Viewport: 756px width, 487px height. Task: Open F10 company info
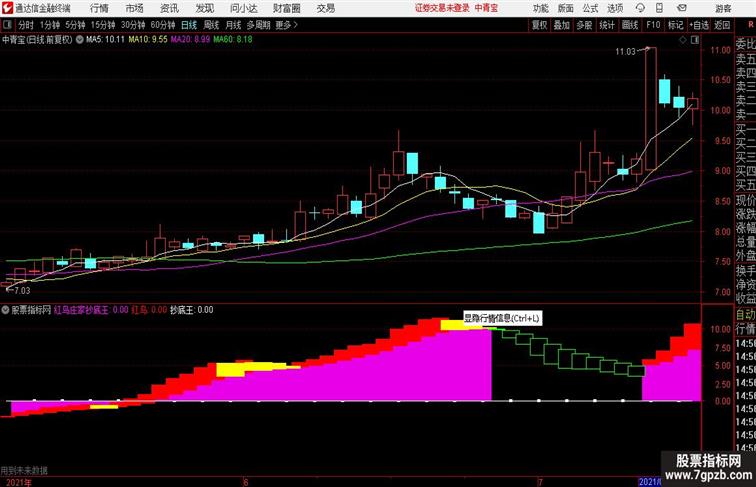(653, 25)
